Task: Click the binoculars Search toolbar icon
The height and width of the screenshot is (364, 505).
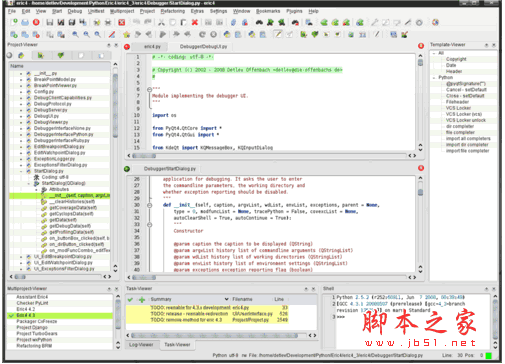Action: click(259, 22)
